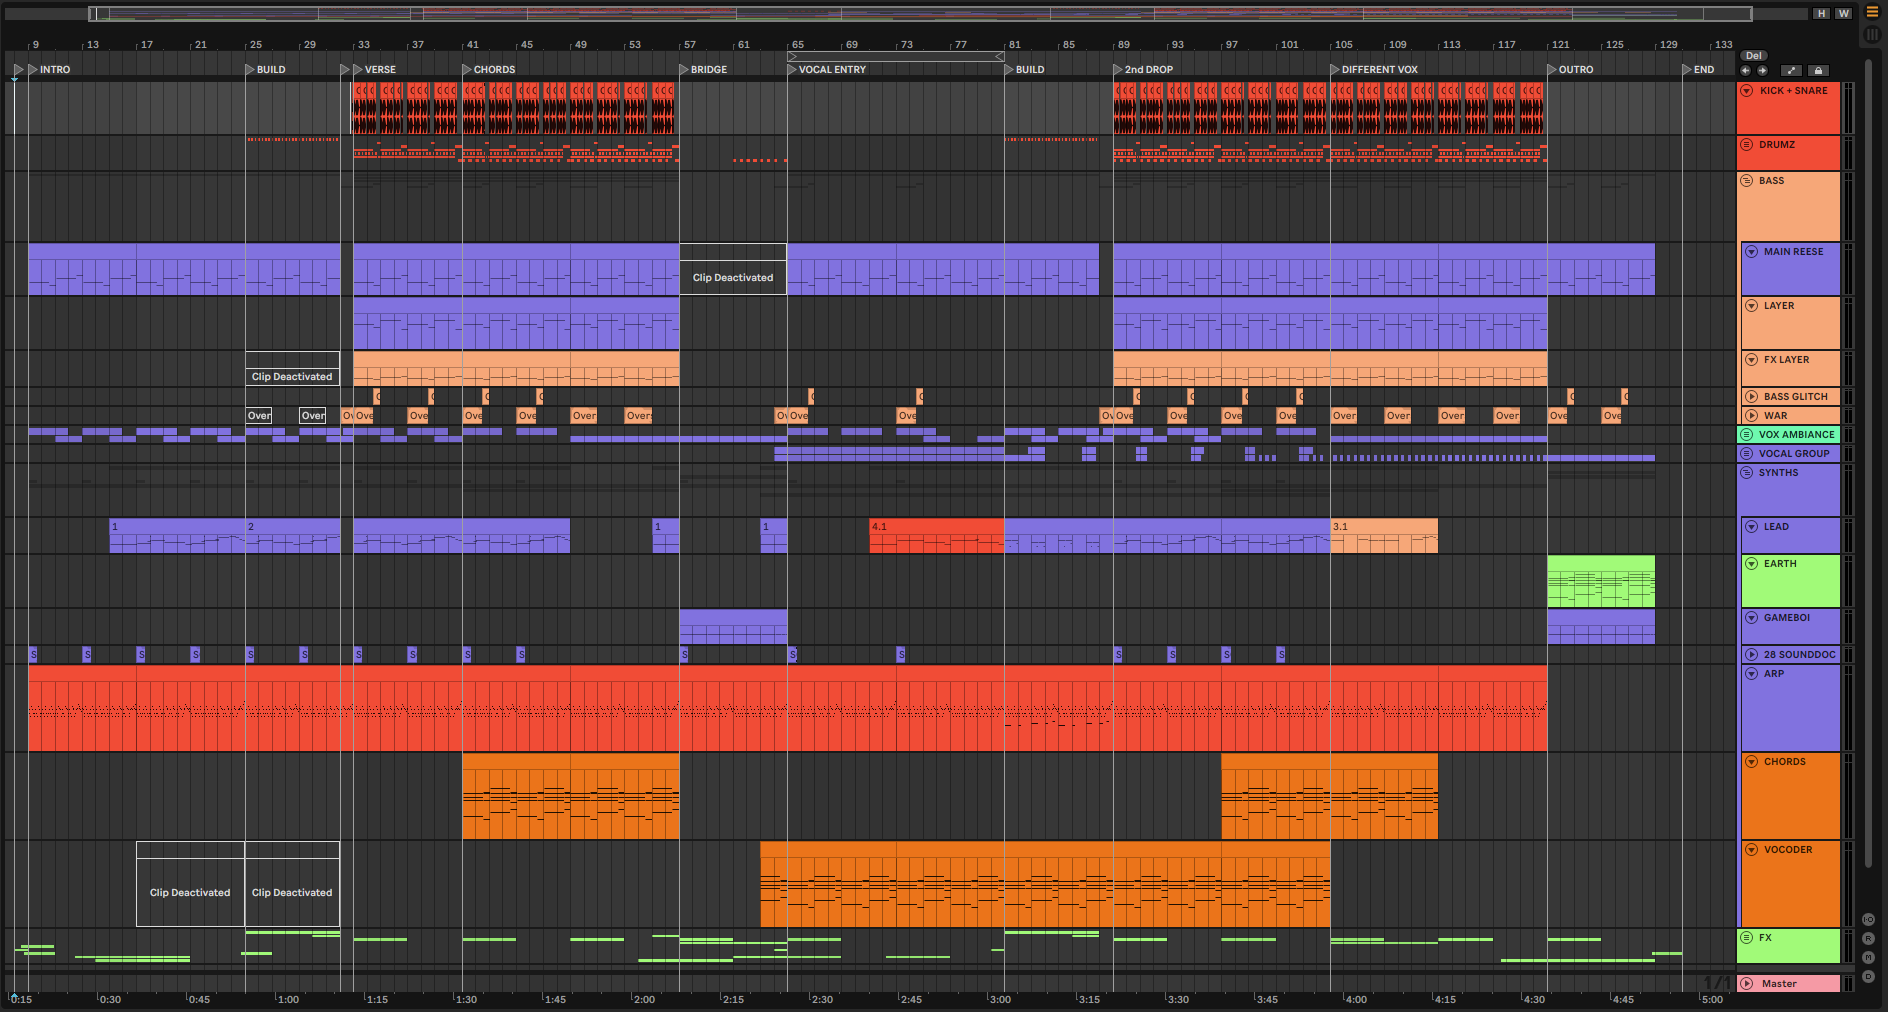This screenshot has width=1888, height=1012.
Task: Toggle the D track delay button
Action: (x=1868, y=977)
